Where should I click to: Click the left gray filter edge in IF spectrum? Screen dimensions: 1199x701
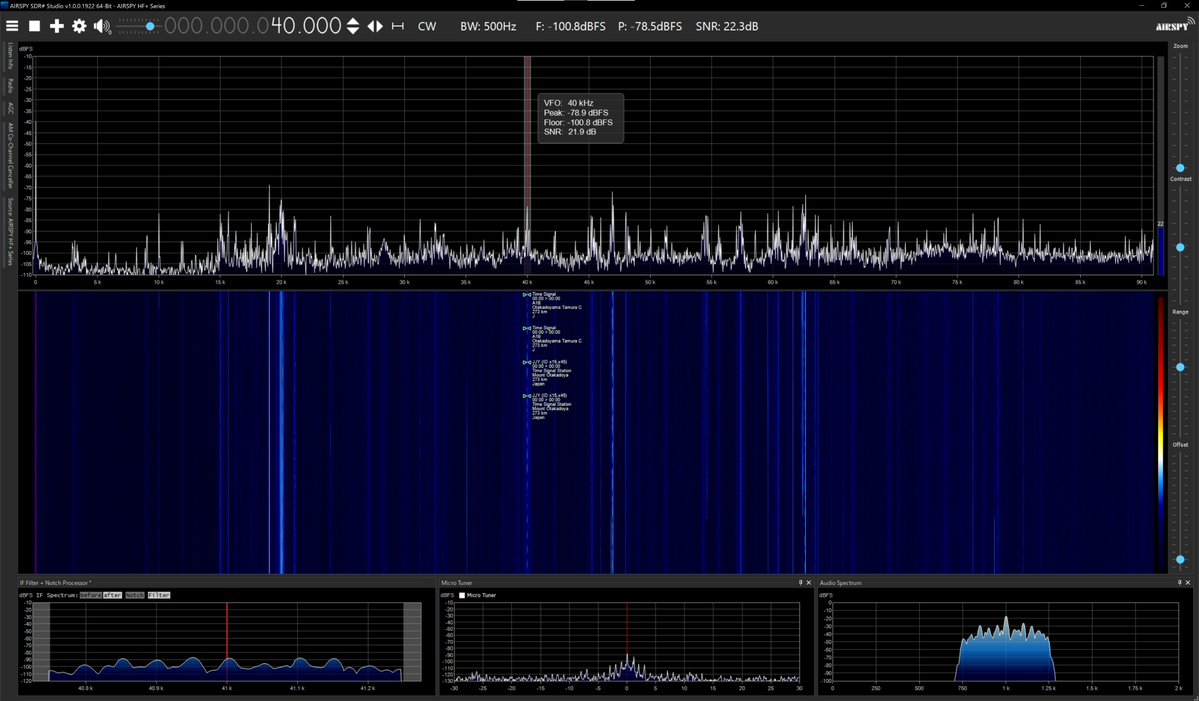click(x=41, y=641)
